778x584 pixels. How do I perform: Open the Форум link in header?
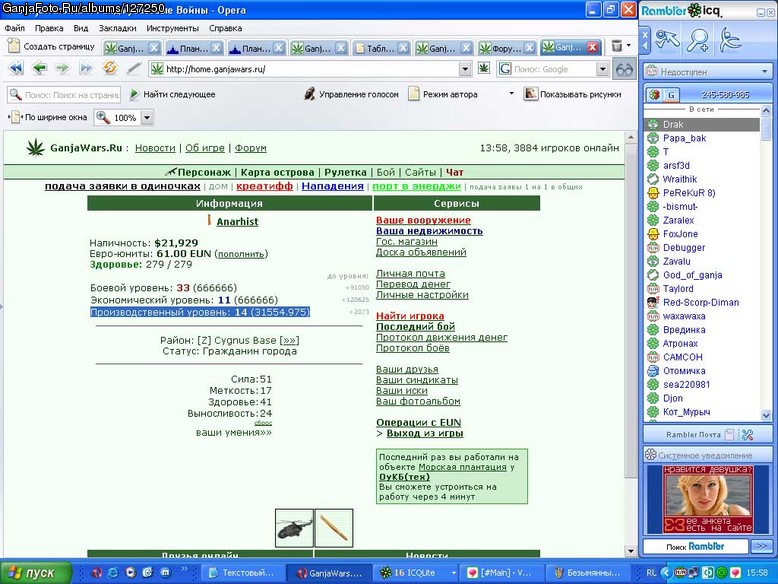click(x=251, y=148)
